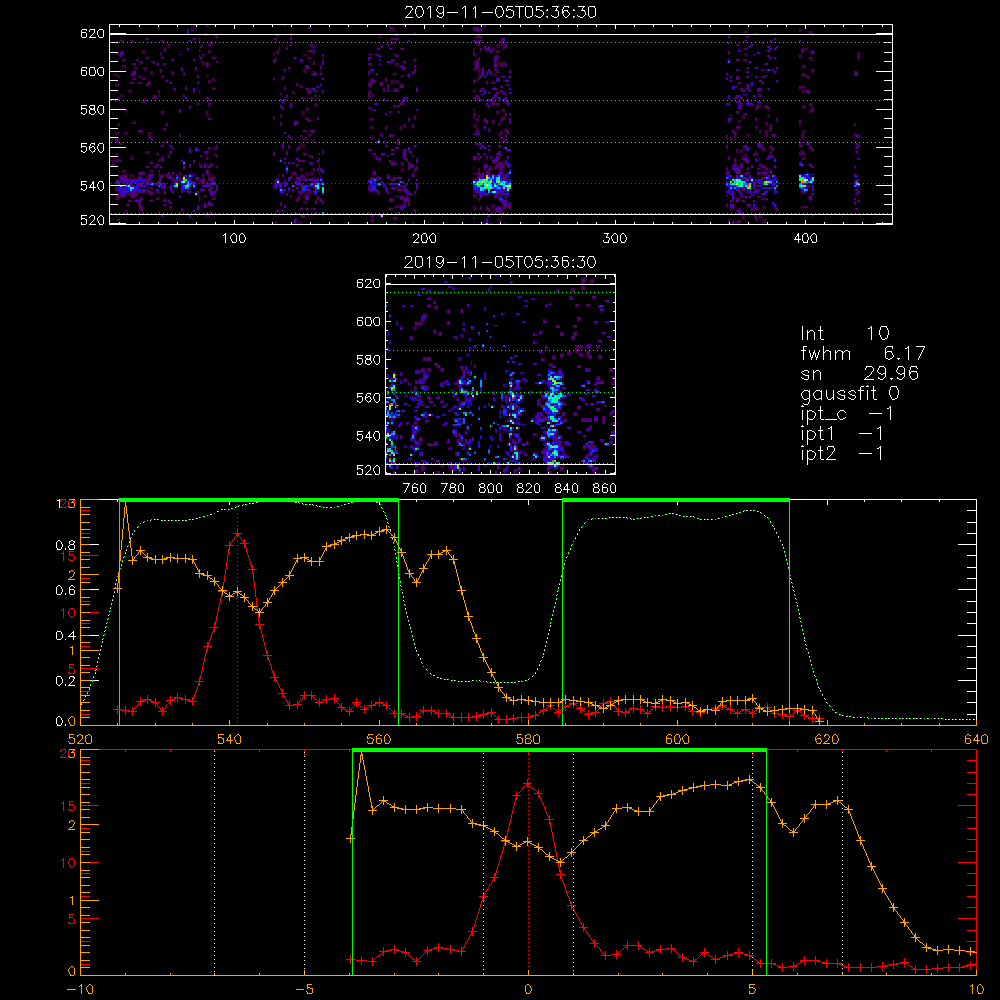Screen dimensions: 1000x1000
Task: Select white y-axis label 0.6 on upper profile plot
Action: tap(65, 590)
